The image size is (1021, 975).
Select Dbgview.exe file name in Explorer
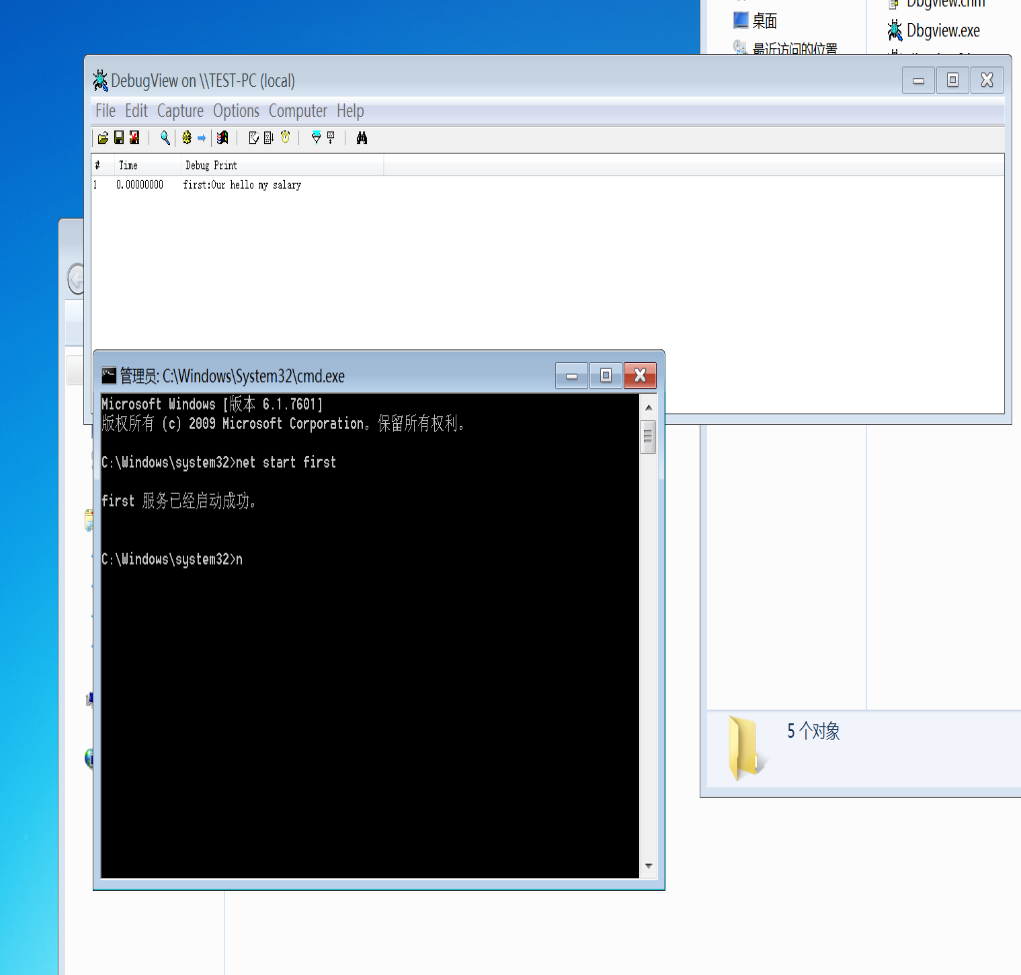[943, 31]
